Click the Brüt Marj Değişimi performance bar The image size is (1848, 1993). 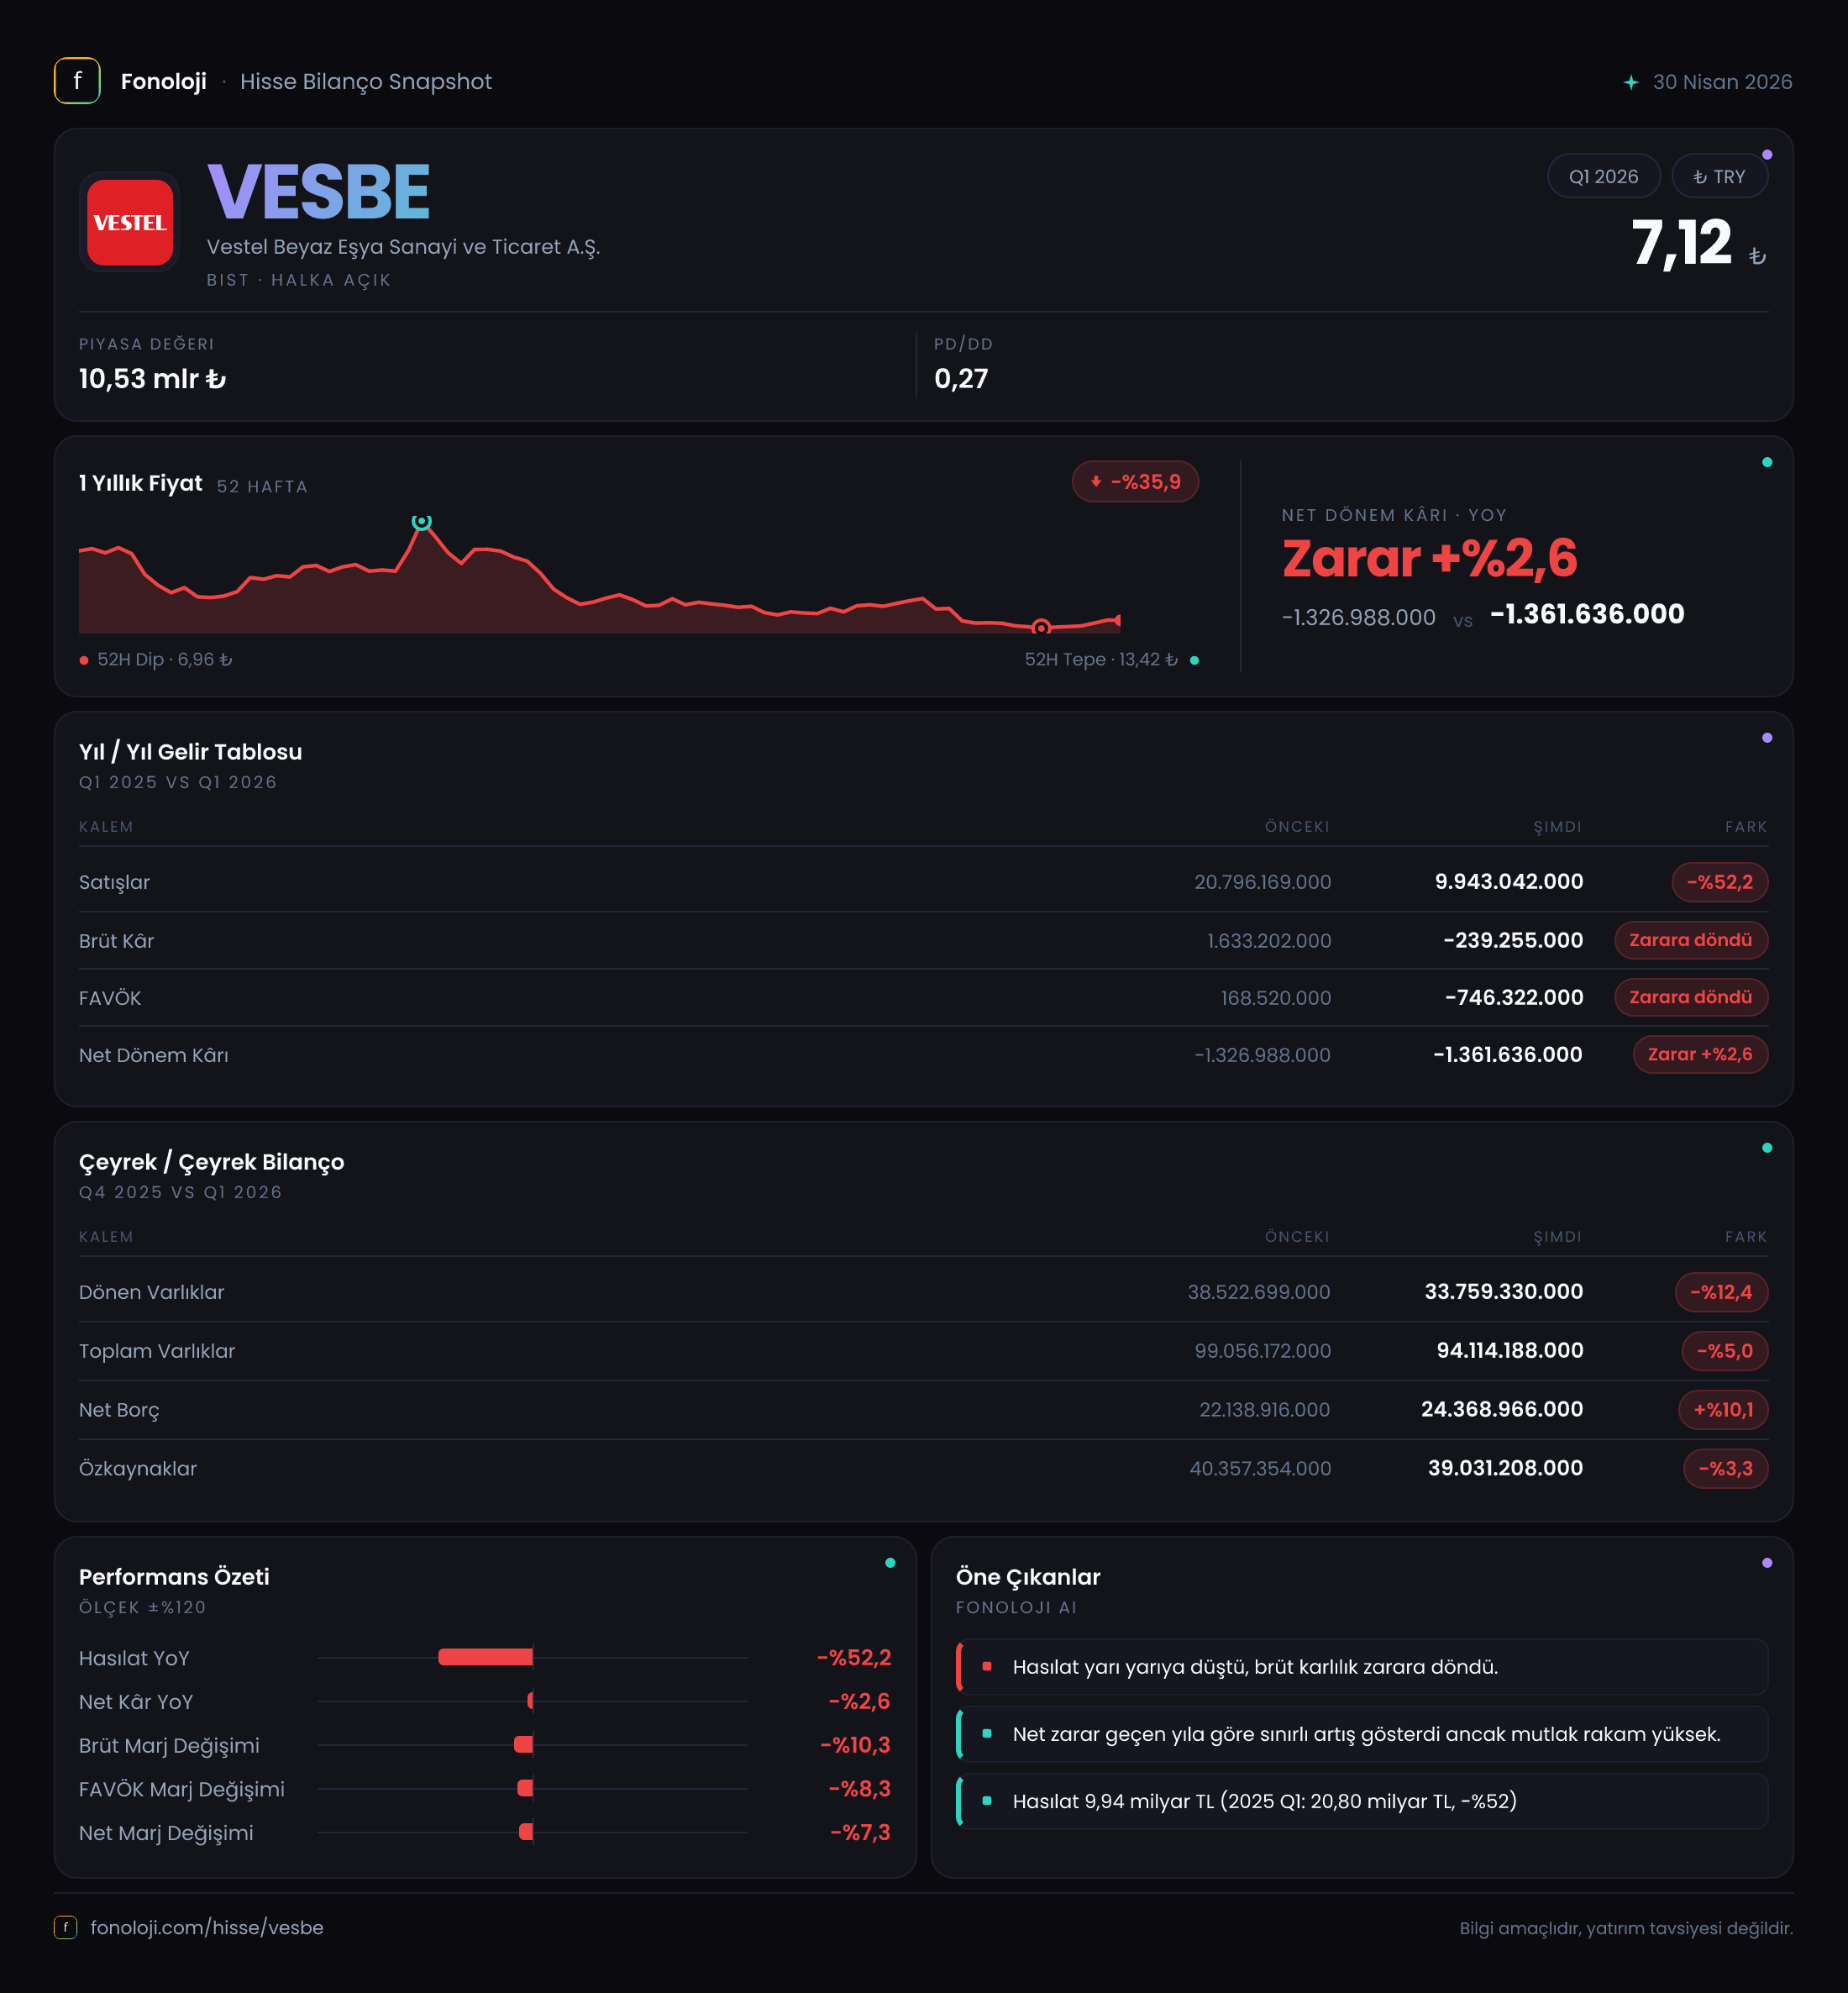[x=523, y=1745]
